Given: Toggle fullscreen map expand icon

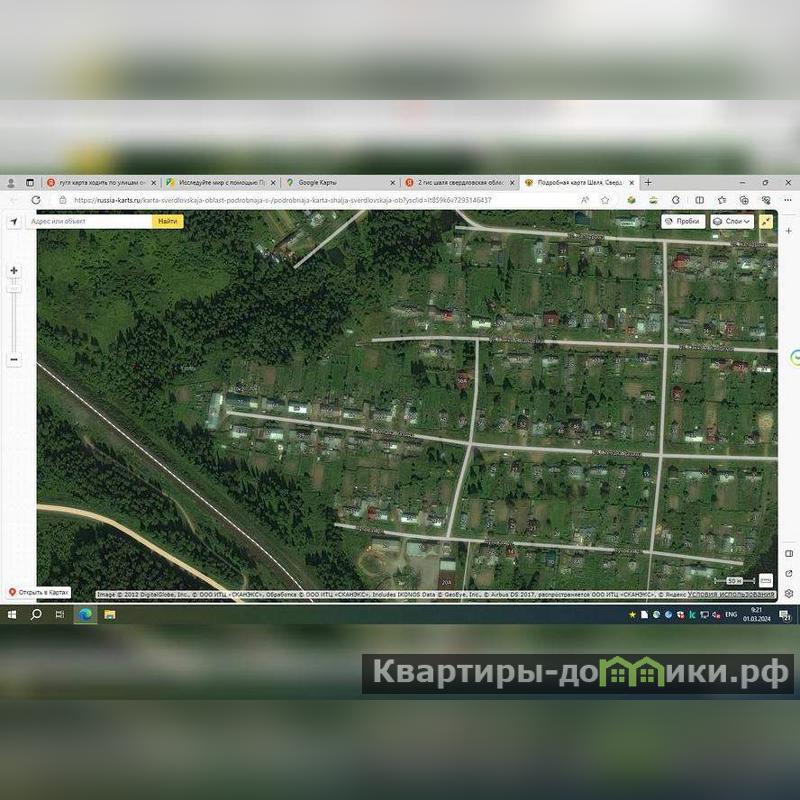Looking at the screenshot, I should pos(766,221).
